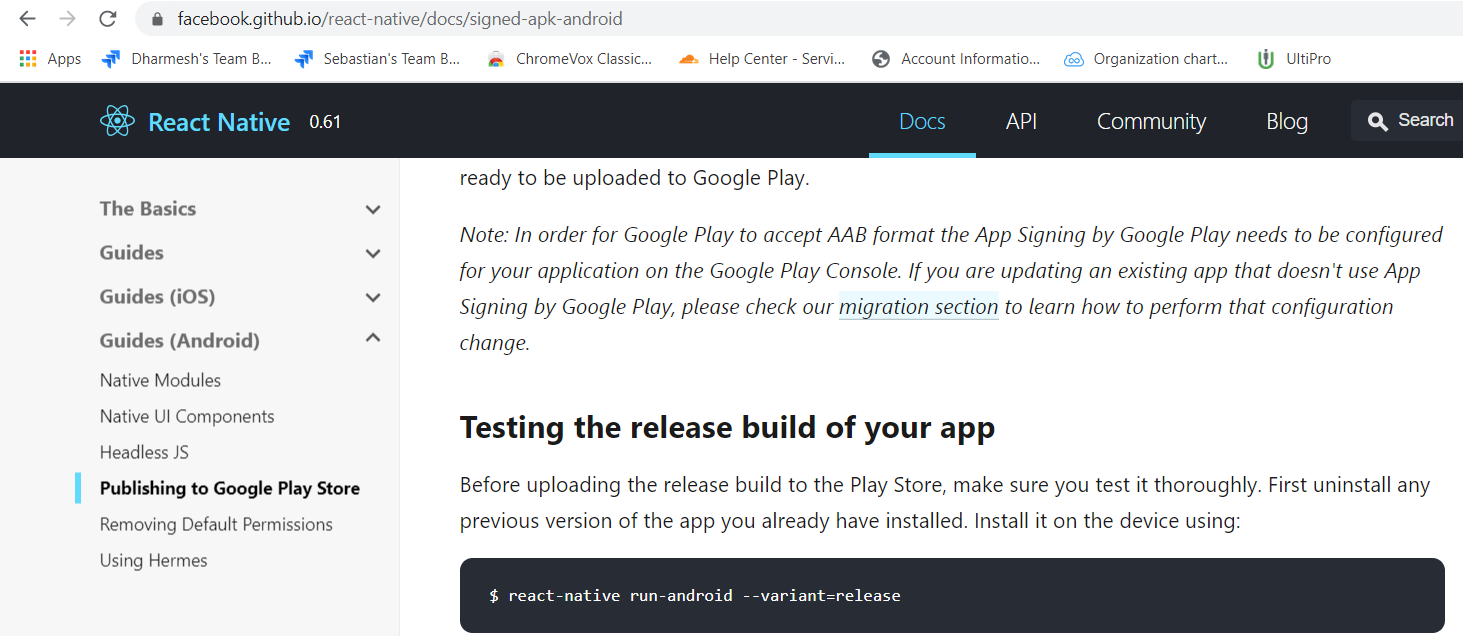Open the ChromeVox Classic bookmark
1463x636 pixels.
pos(570,58)
